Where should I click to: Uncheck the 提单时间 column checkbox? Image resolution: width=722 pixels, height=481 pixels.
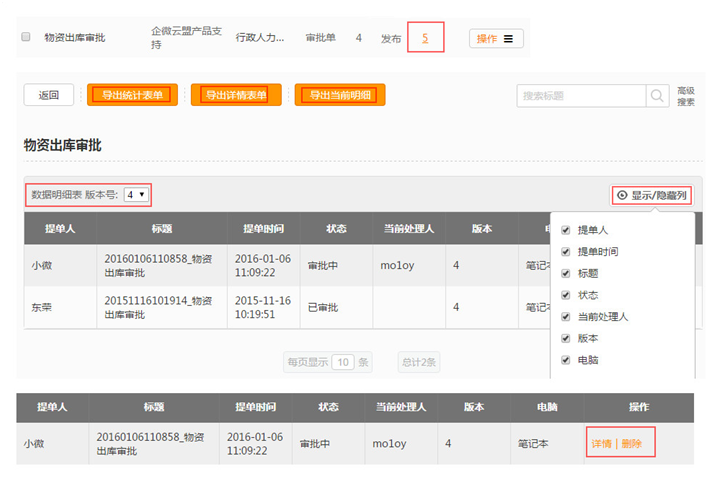coord(566,251)
